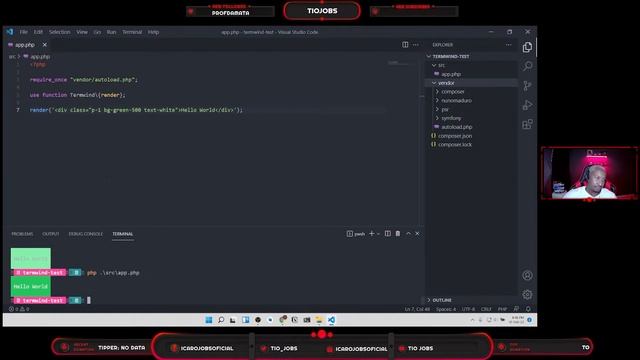
Task: Click src in the breadcrumb
Action: pyautogui.click(x=12, y=57)
